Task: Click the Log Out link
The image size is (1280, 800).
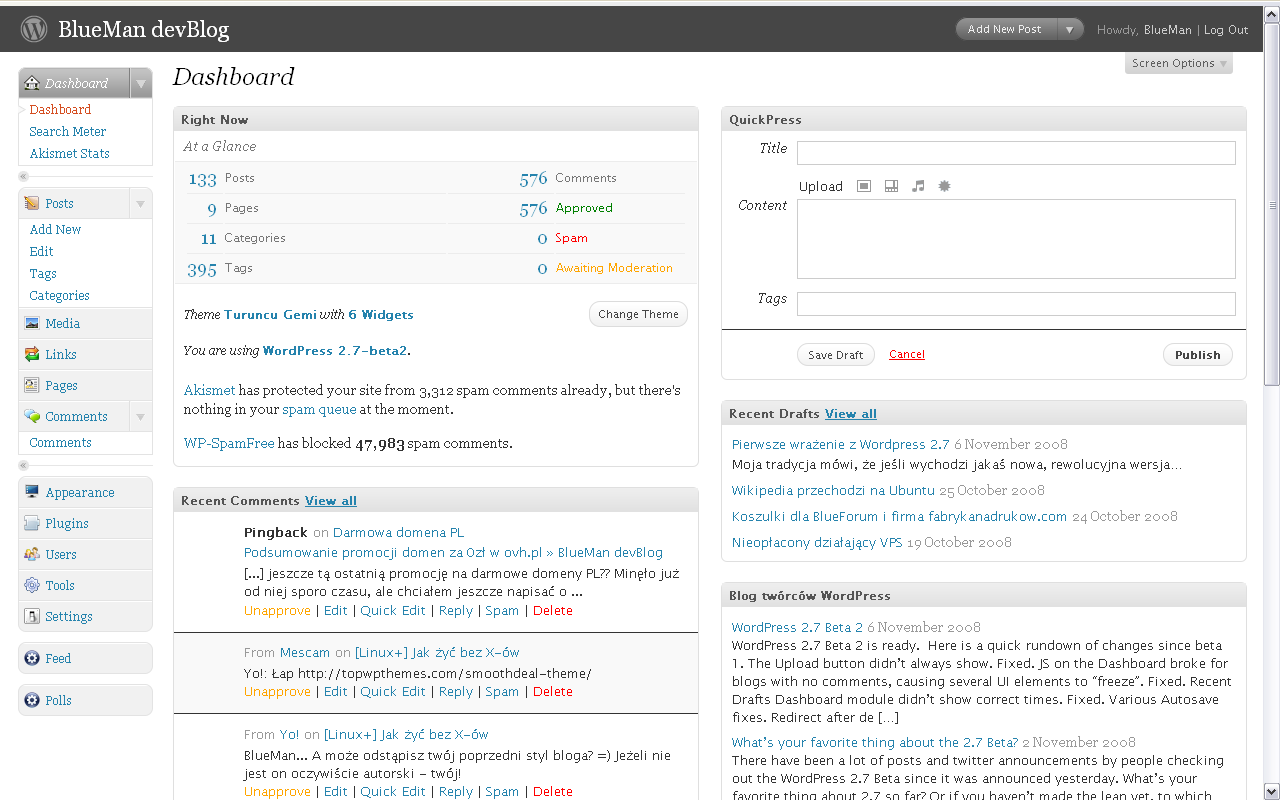Action: click(1226, 30)
